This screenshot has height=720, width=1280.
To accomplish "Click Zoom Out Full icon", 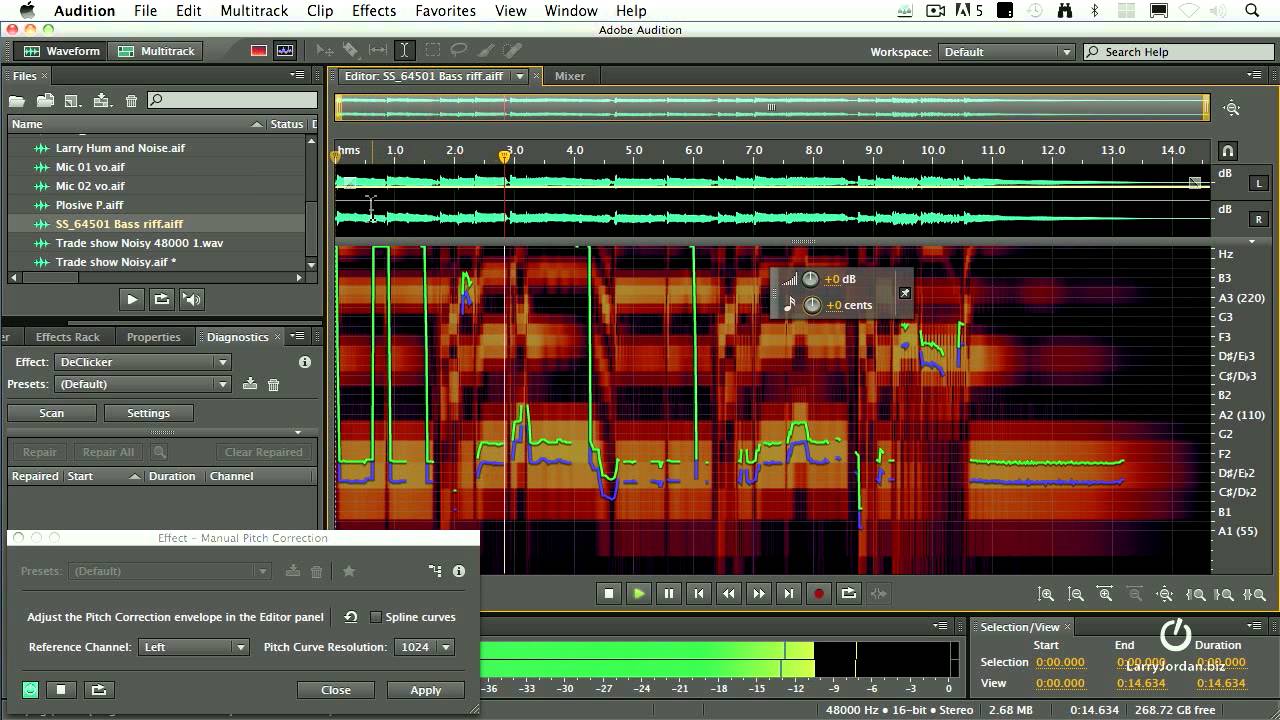I will [x=1165, y=594].
